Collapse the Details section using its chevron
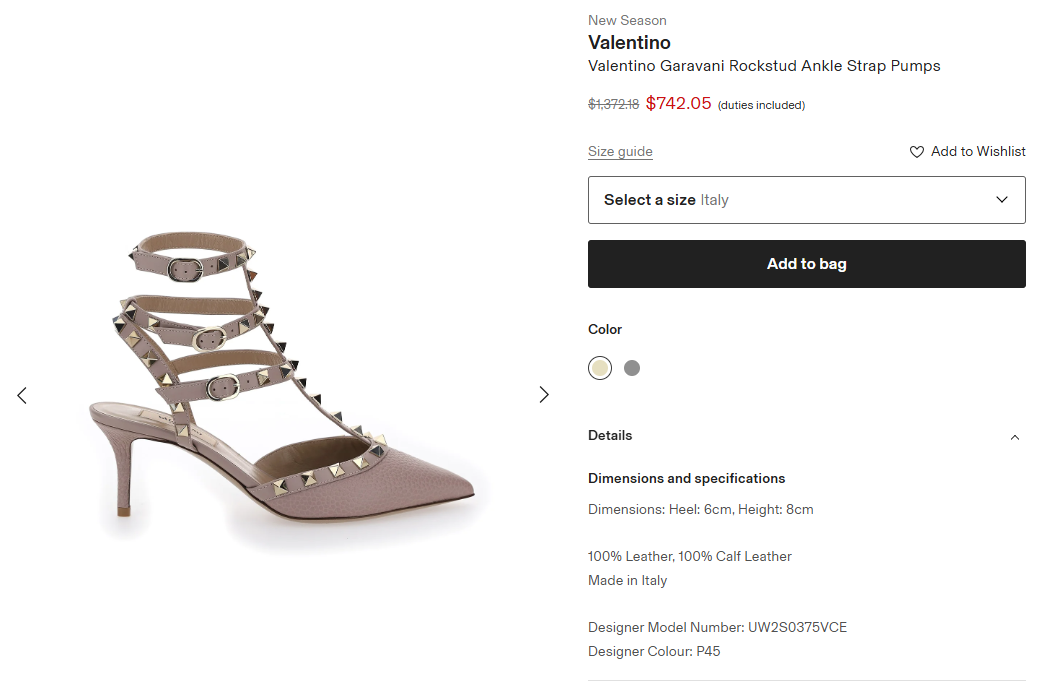This screenshot has width=1042, height=690. (x=1015, y=437)
